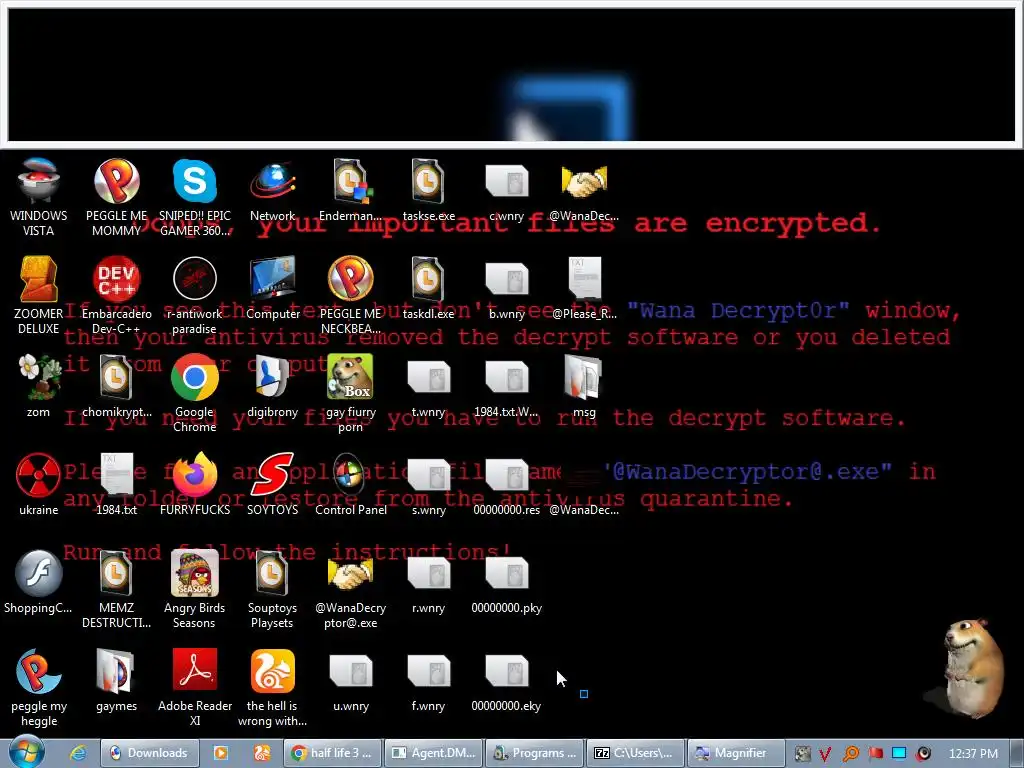
Task: Open the Windows Start orb
Action: point(27,752)
